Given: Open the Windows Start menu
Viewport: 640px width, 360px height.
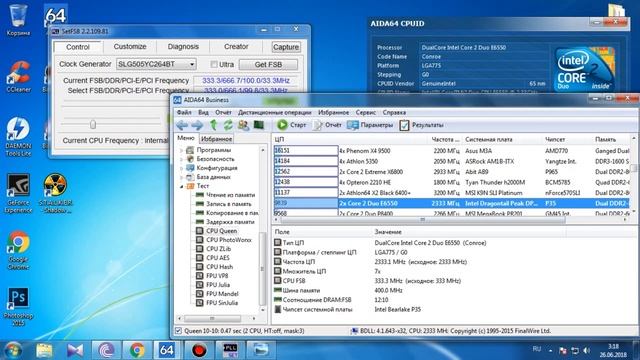Looking at the screenshot, I should (x=13, y=350).
